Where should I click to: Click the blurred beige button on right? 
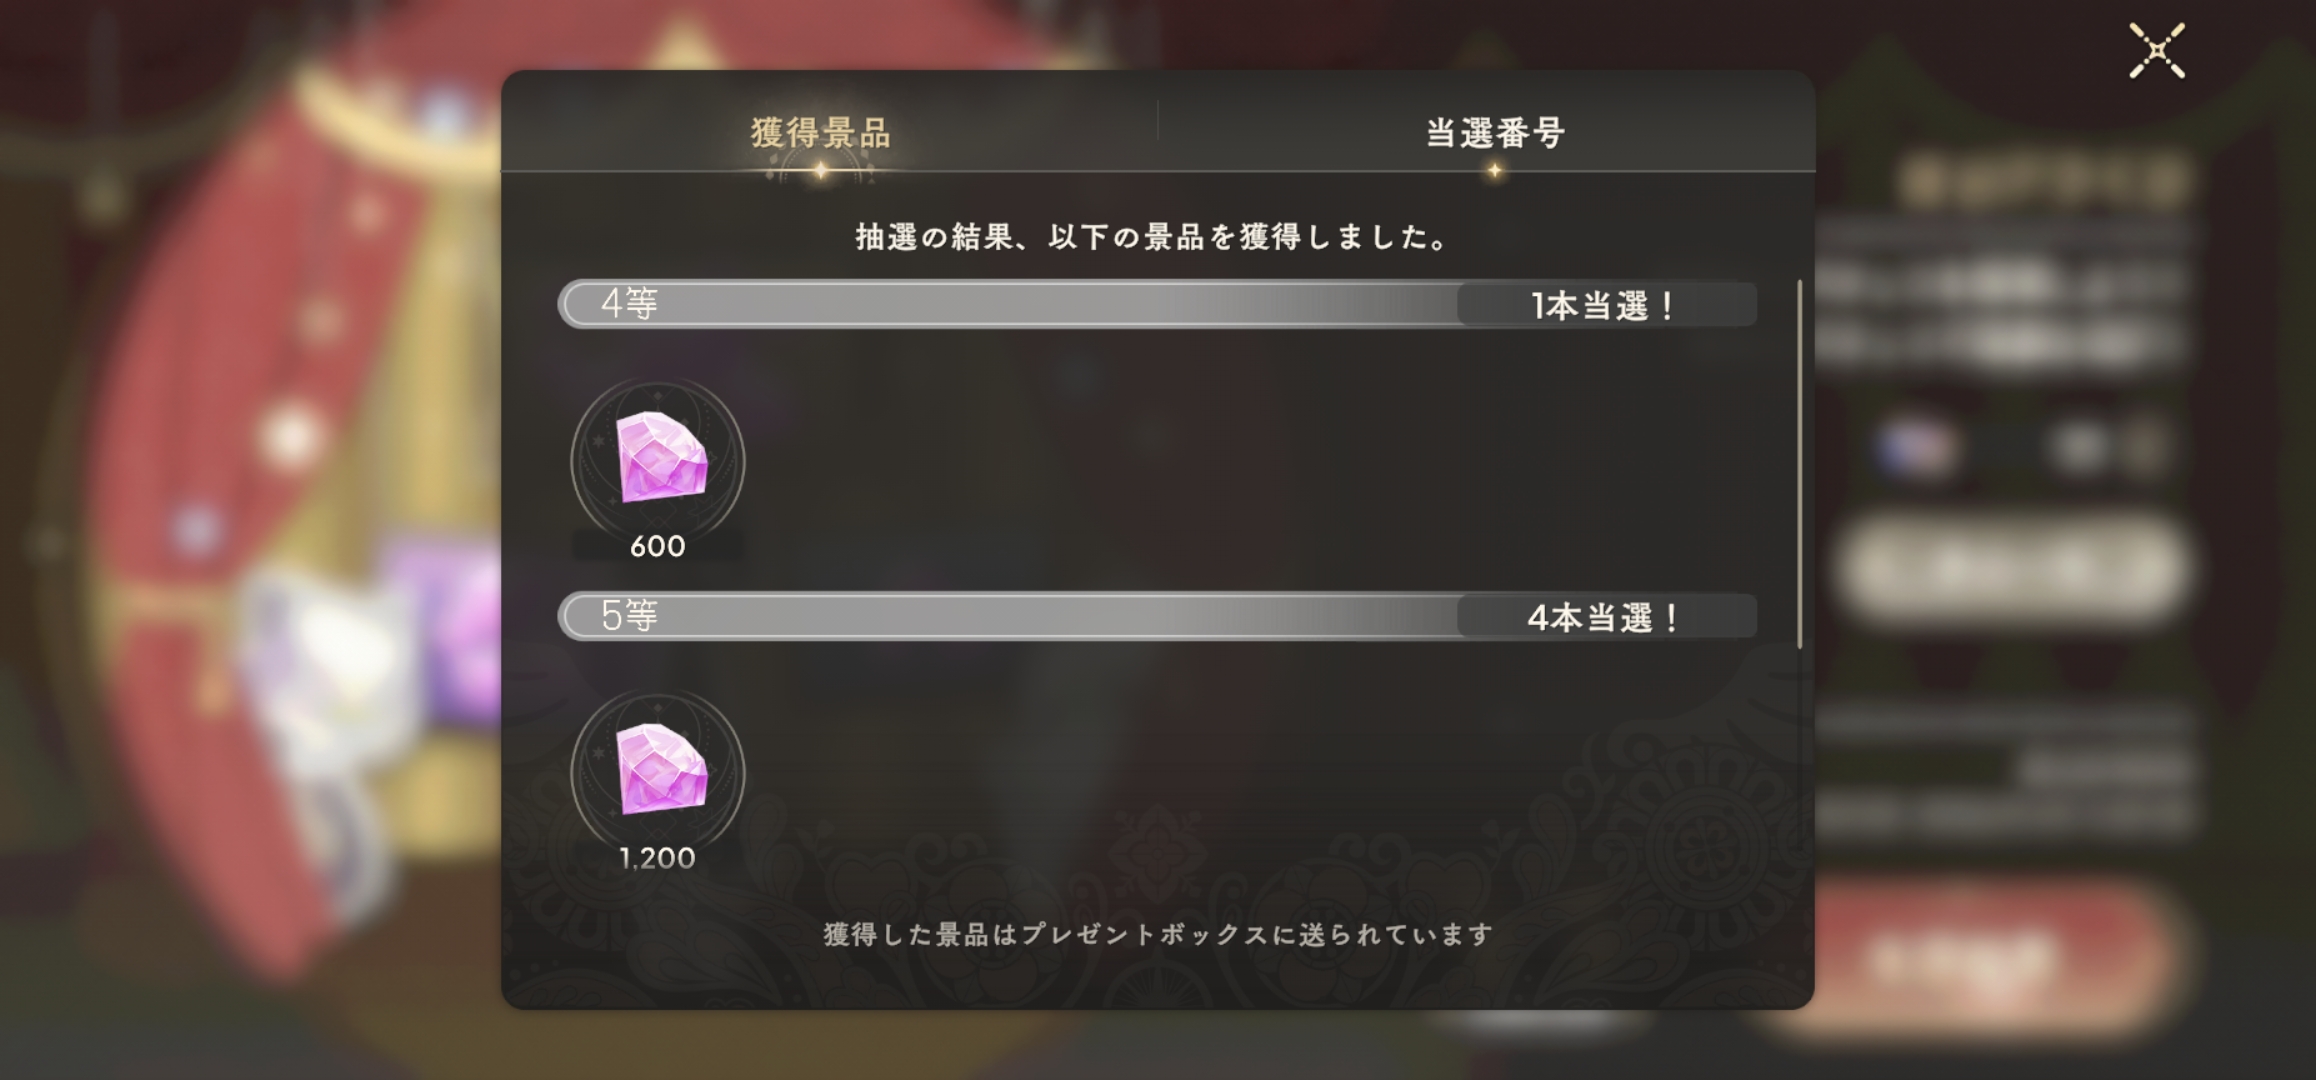(2010, 568)
